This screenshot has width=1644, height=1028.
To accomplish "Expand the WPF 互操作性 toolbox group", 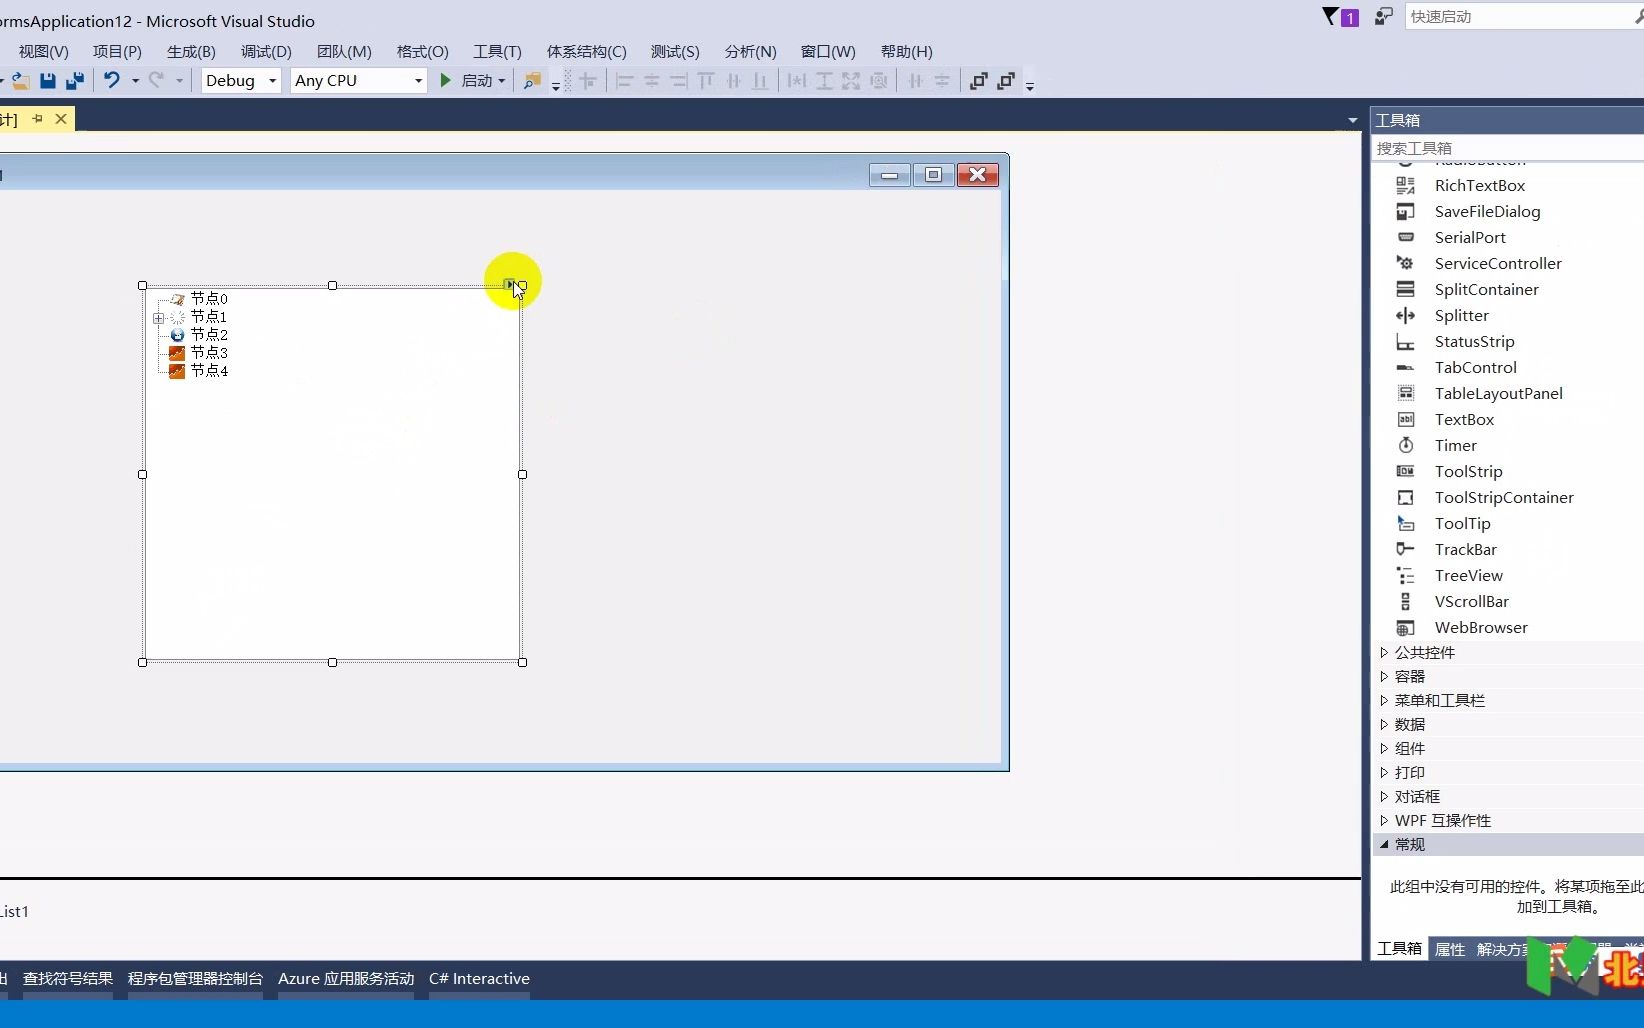I will [x=1384, y=820].
